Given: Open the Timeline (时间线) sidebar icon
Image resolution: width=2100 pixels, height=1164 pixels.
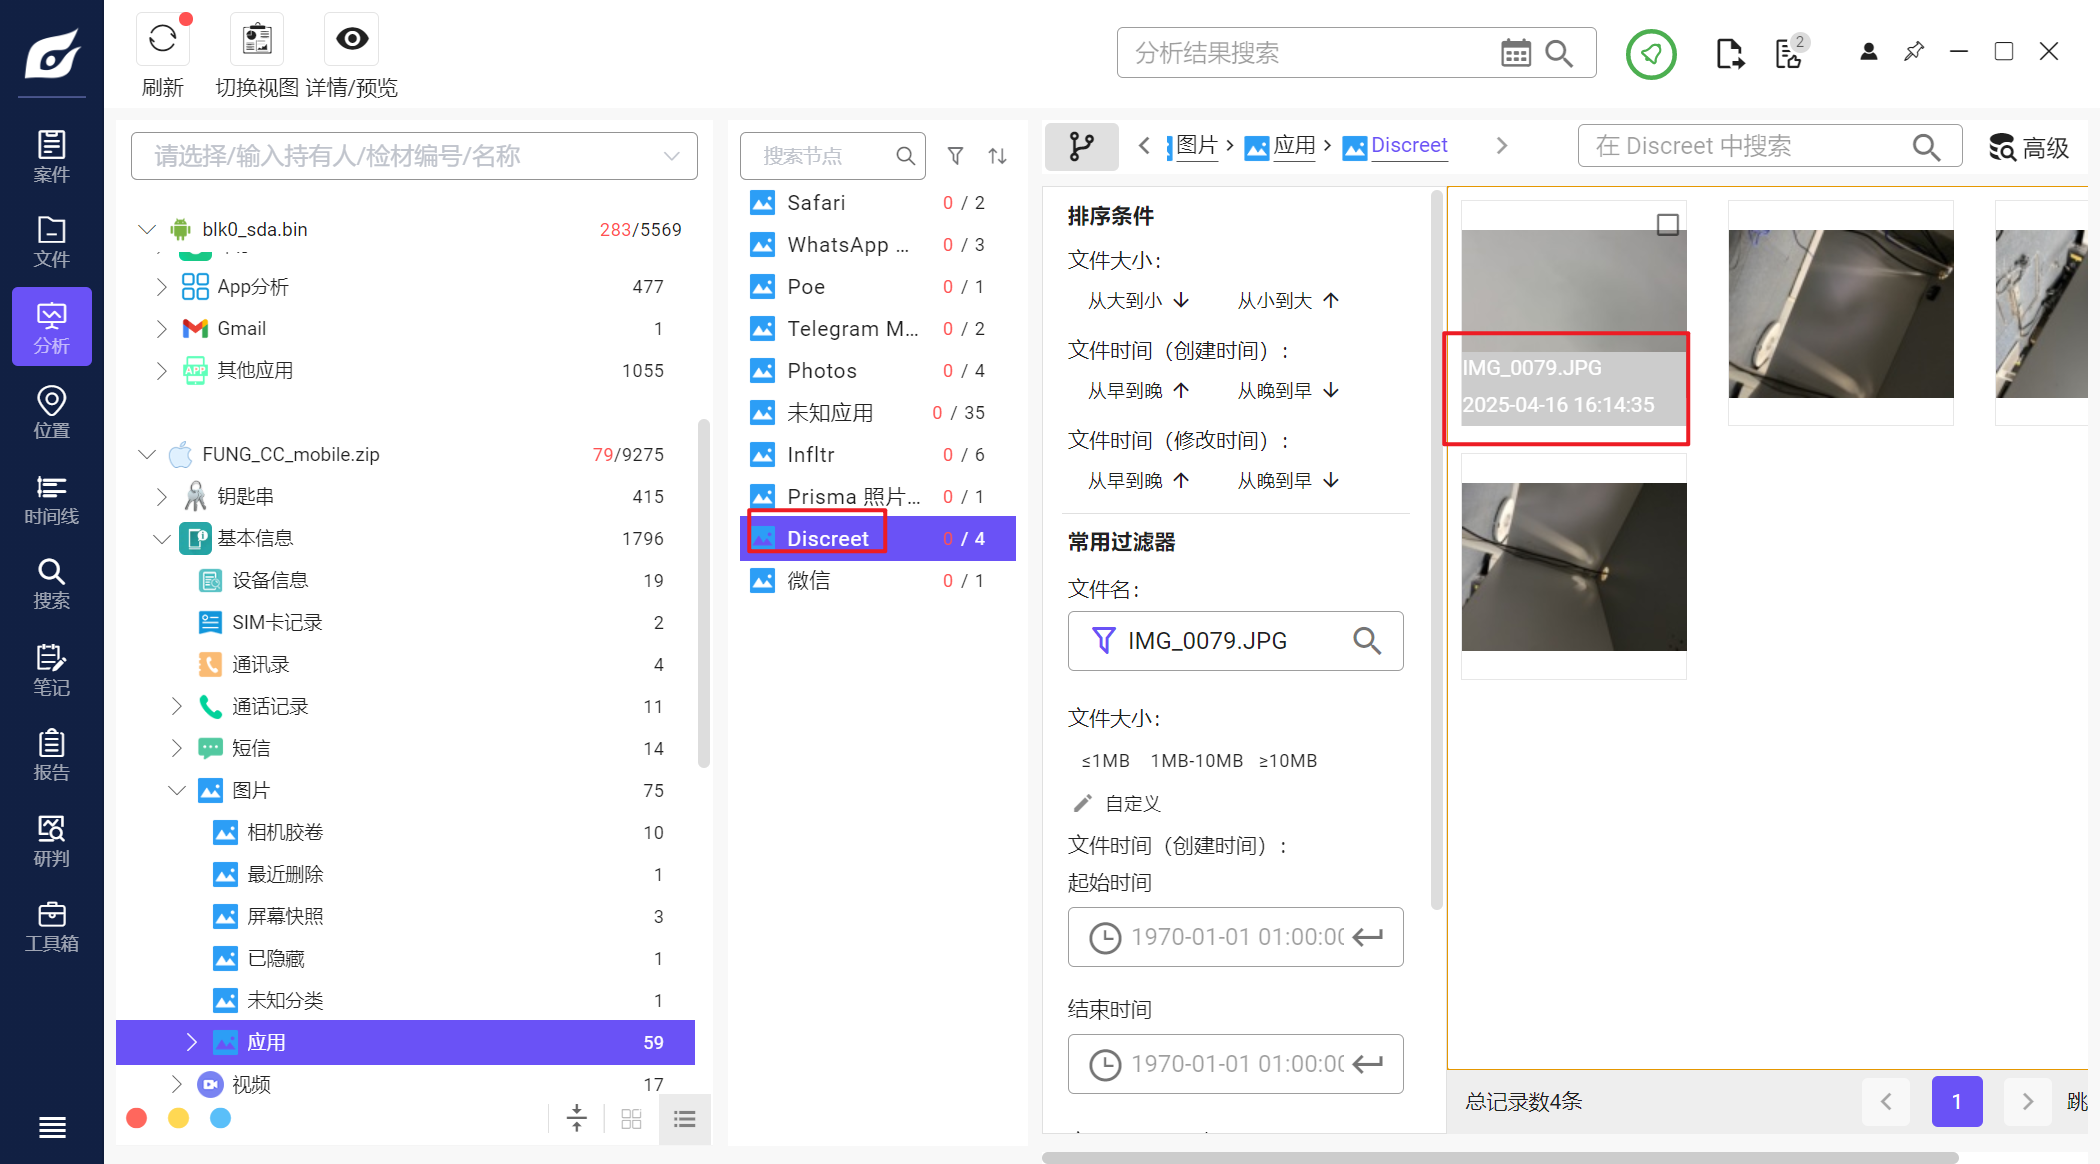Looking at the screenshot, I should pyautogui.click(x=51, y=499).
